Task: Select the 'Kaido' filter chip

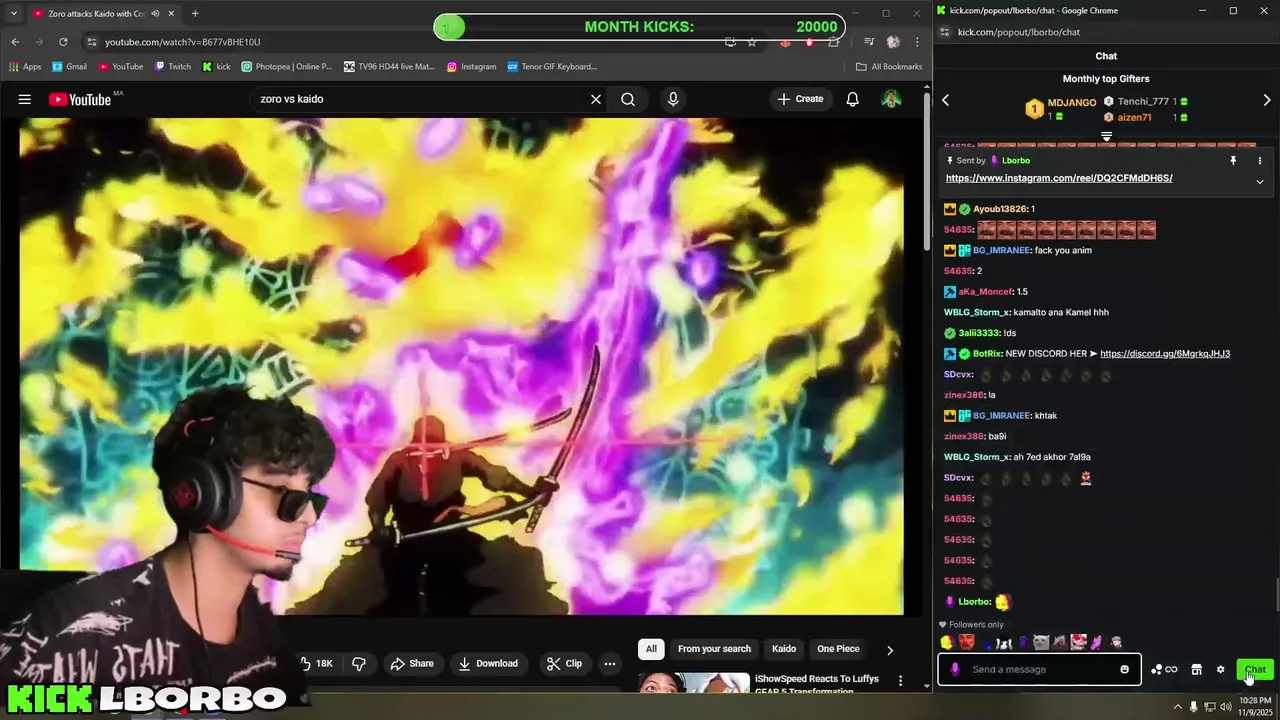Action: pyautogui.click(x=784, y=649)
